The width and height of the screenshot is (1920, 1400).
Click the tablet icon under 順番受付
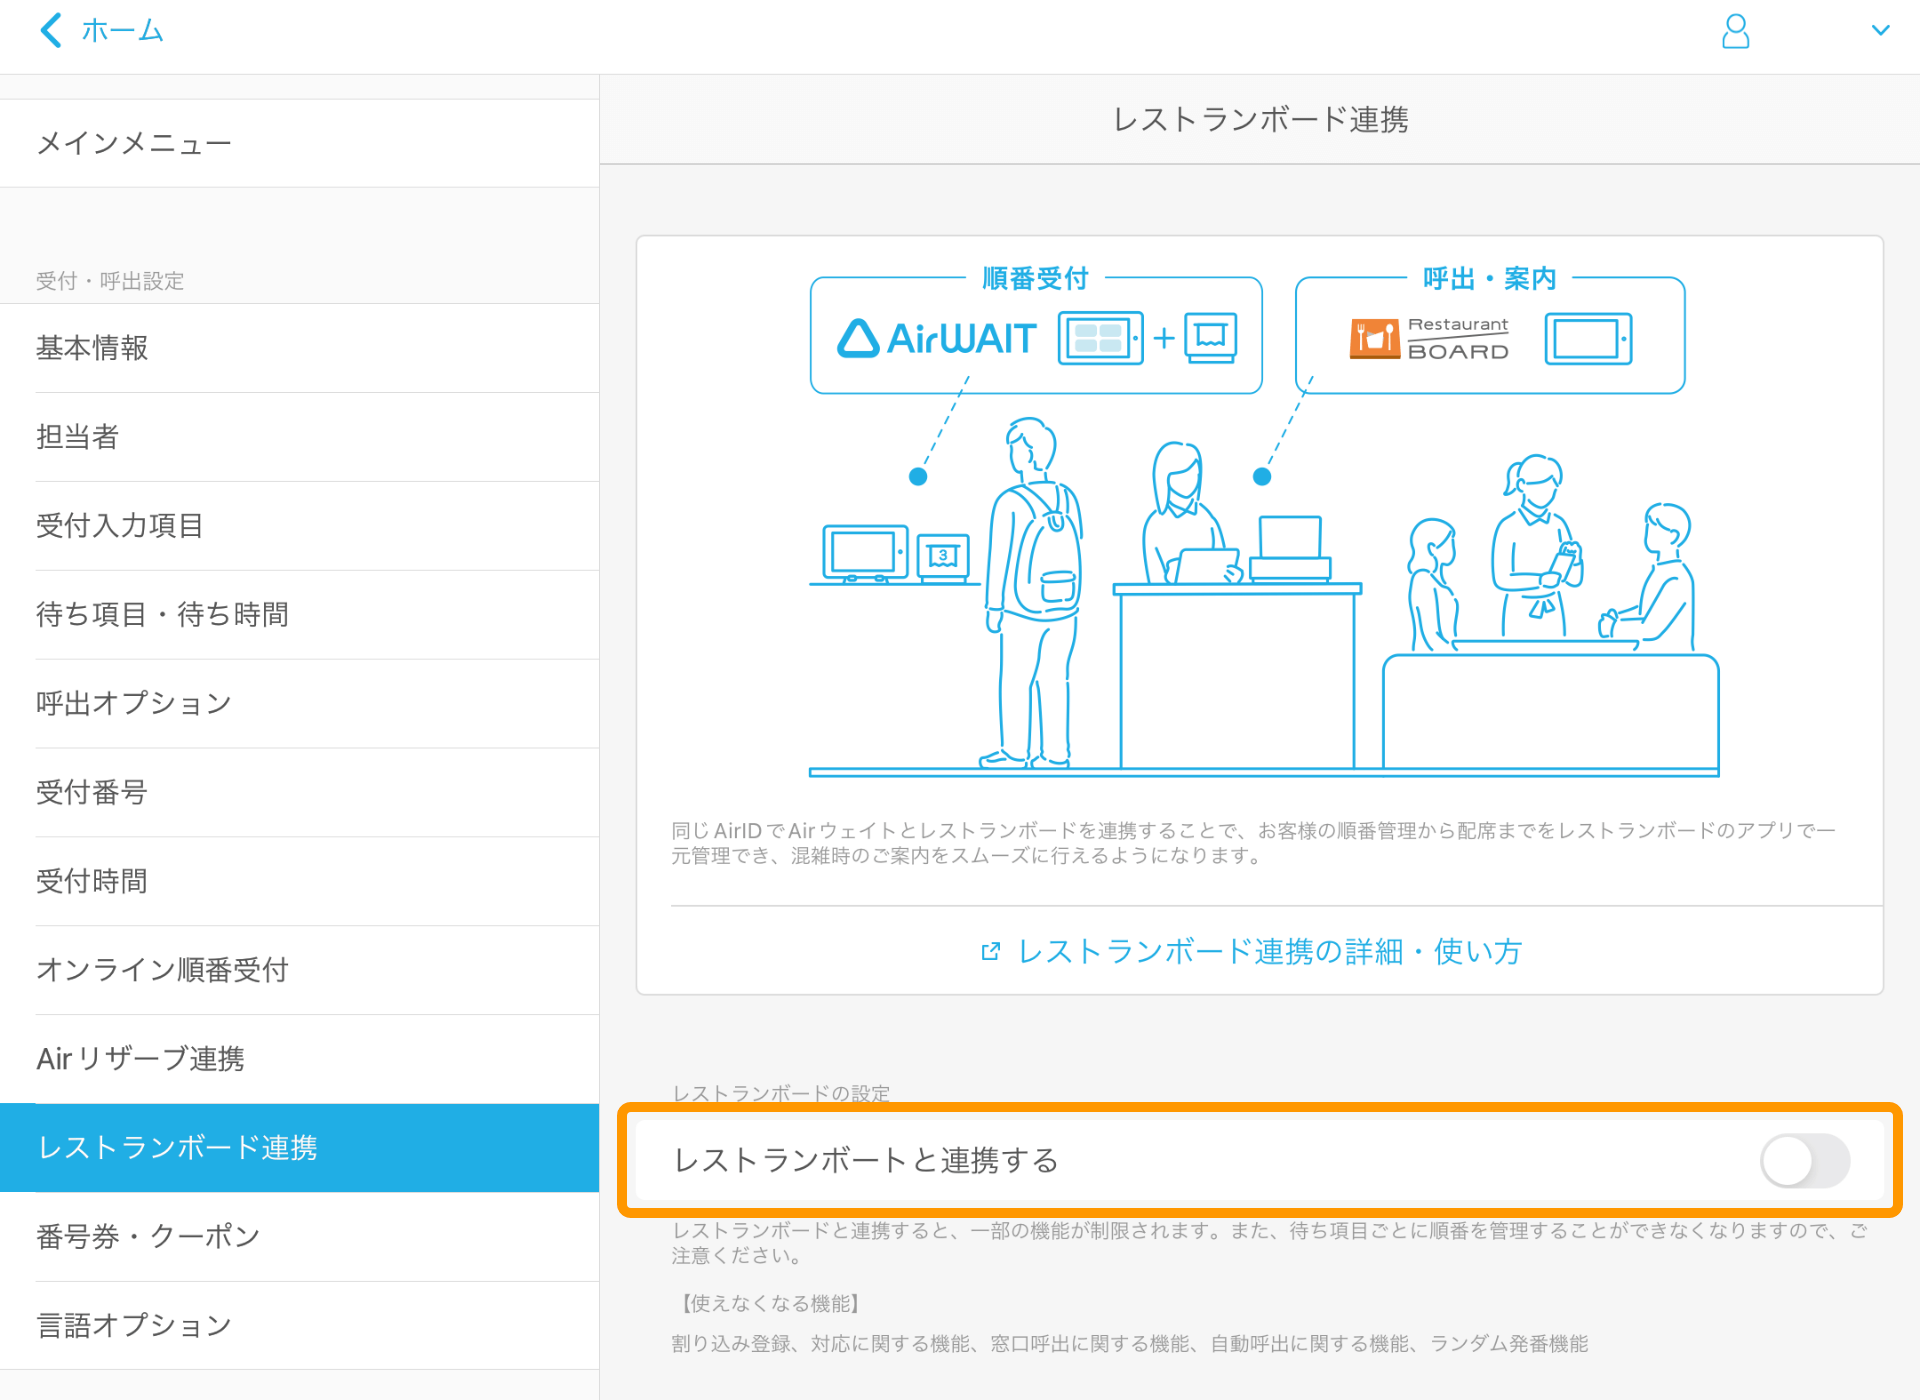[x=1098, y=336]
